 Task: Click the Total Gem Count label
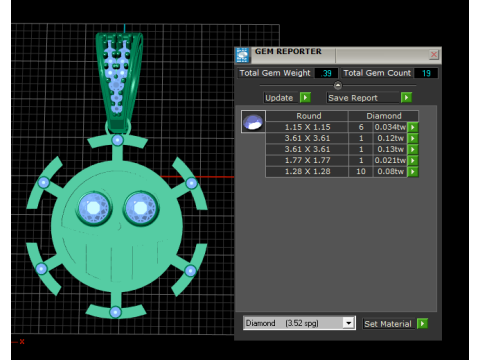377,73
